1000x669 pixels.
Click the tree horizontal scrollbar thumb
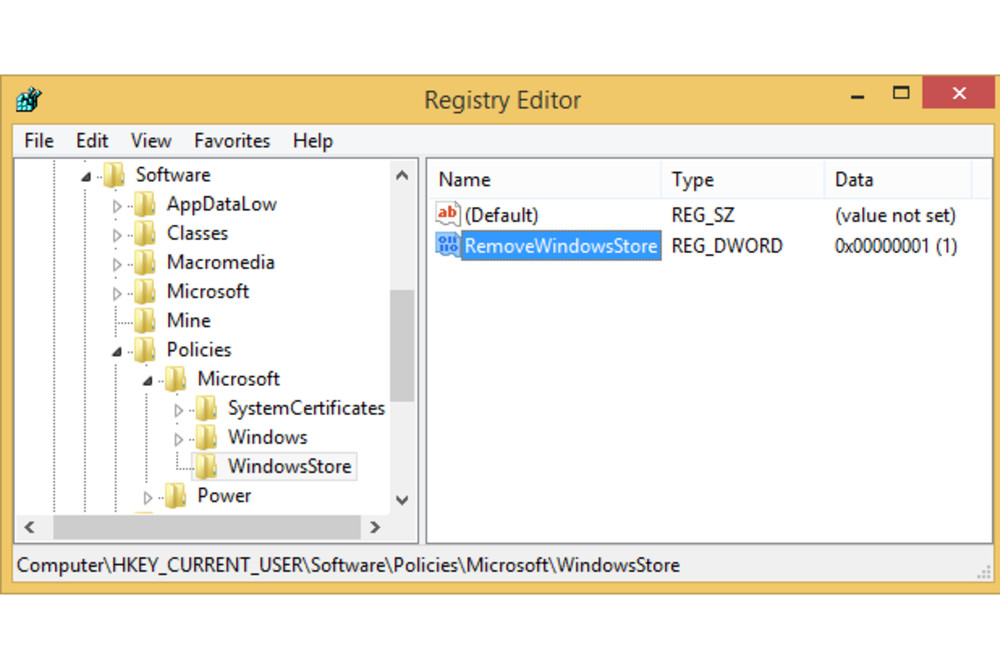207,527
